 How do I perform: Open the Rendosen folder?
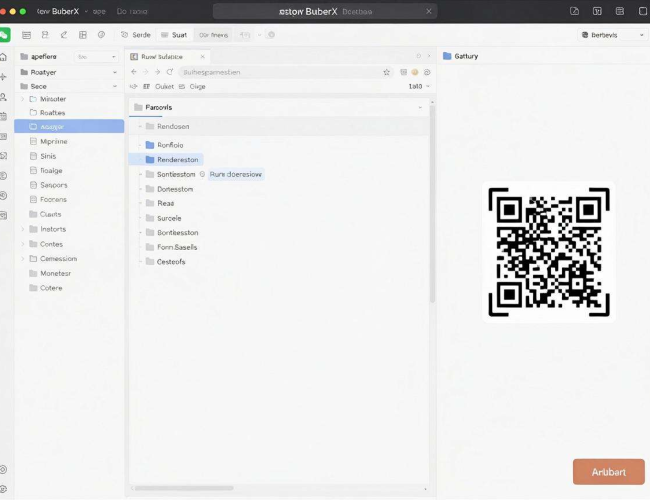click(x=173, y=126)
